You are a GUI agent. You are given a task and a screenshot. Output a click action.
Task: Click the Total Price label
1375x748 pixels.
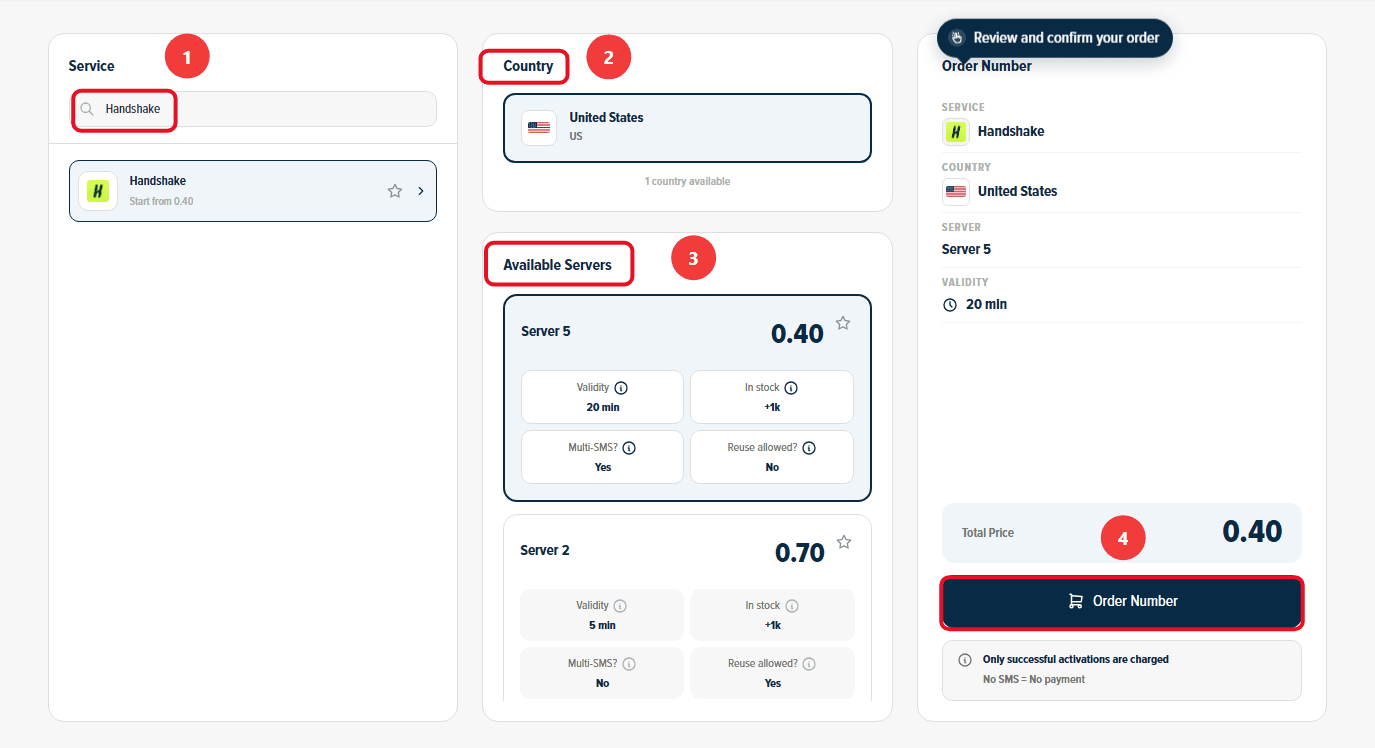[x=988, y=533]
